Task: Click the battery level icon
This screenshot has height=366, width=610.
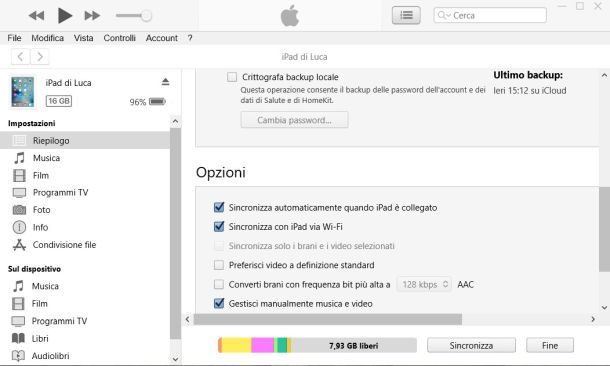Action: point(157,102)
